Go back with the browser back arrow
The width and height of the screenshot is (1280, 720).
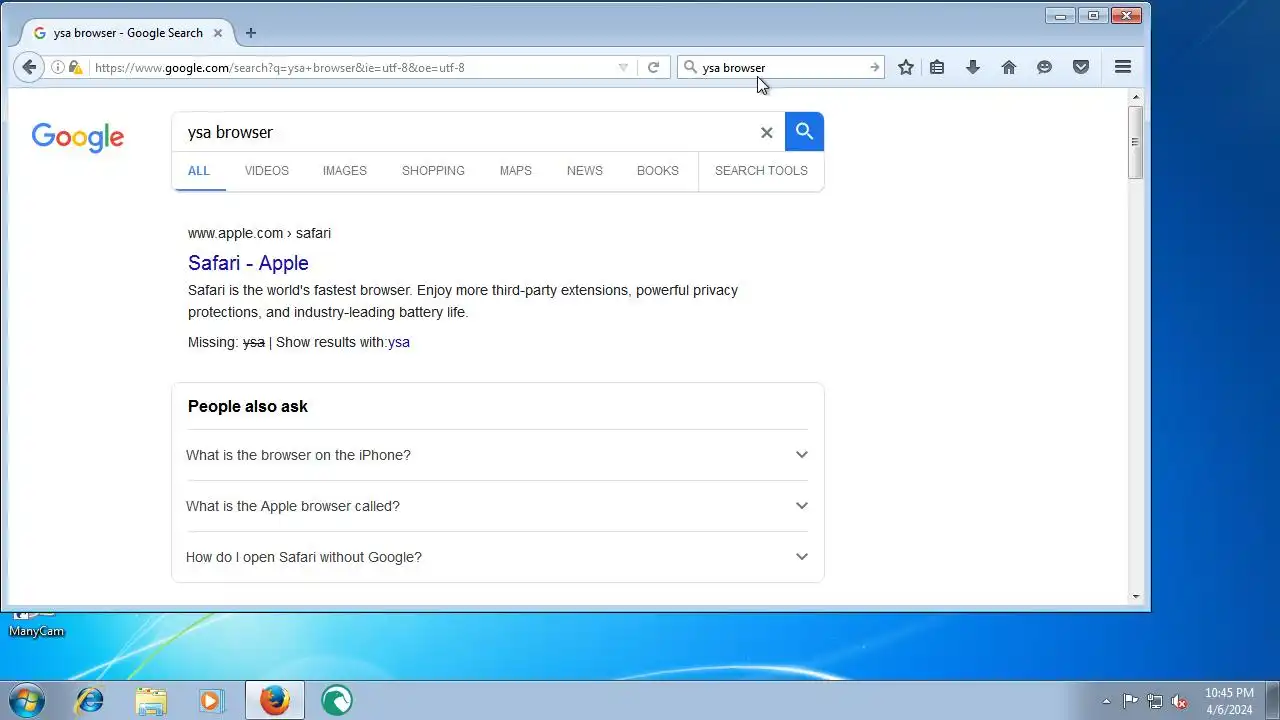pos(29,67)
